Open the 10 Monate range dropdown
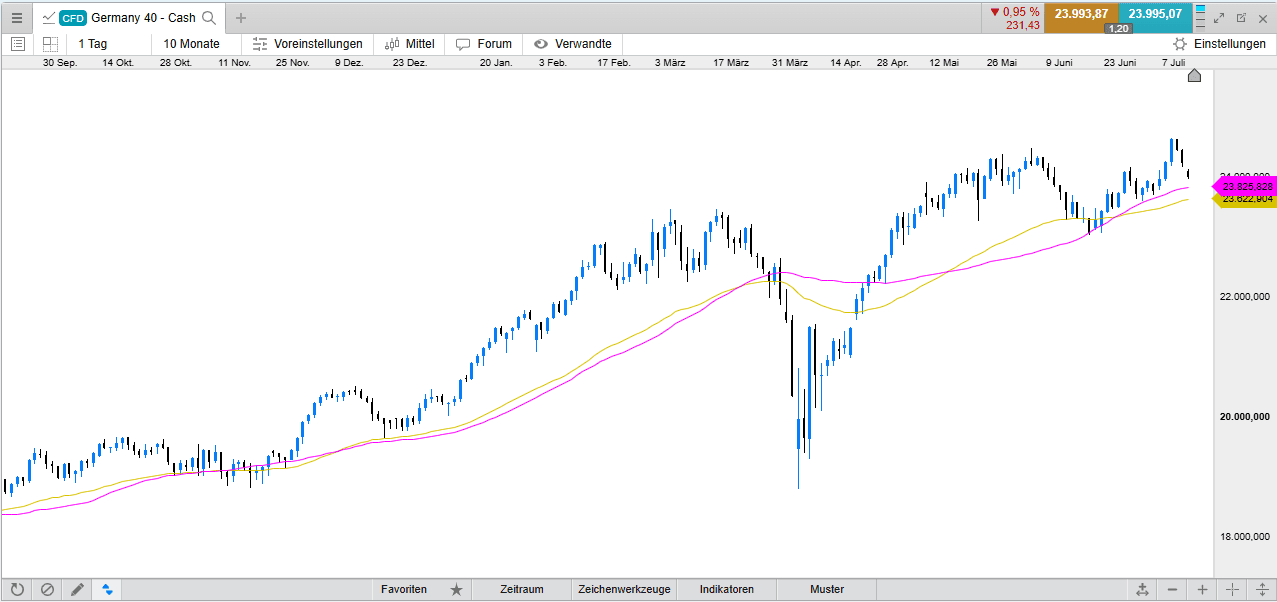 click(191, 44)
